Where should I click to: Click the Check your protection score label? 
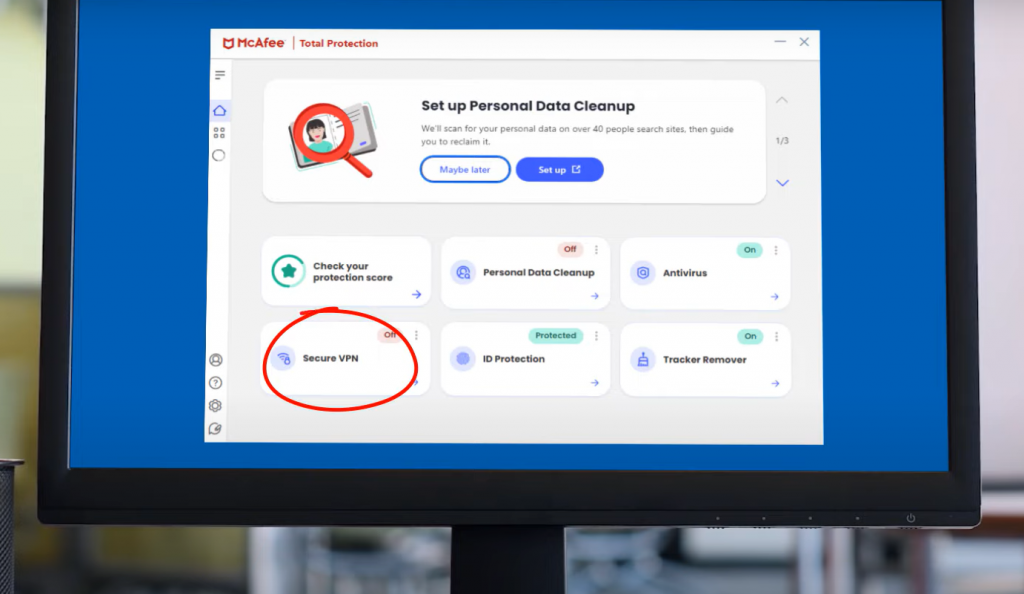point(353,272)
